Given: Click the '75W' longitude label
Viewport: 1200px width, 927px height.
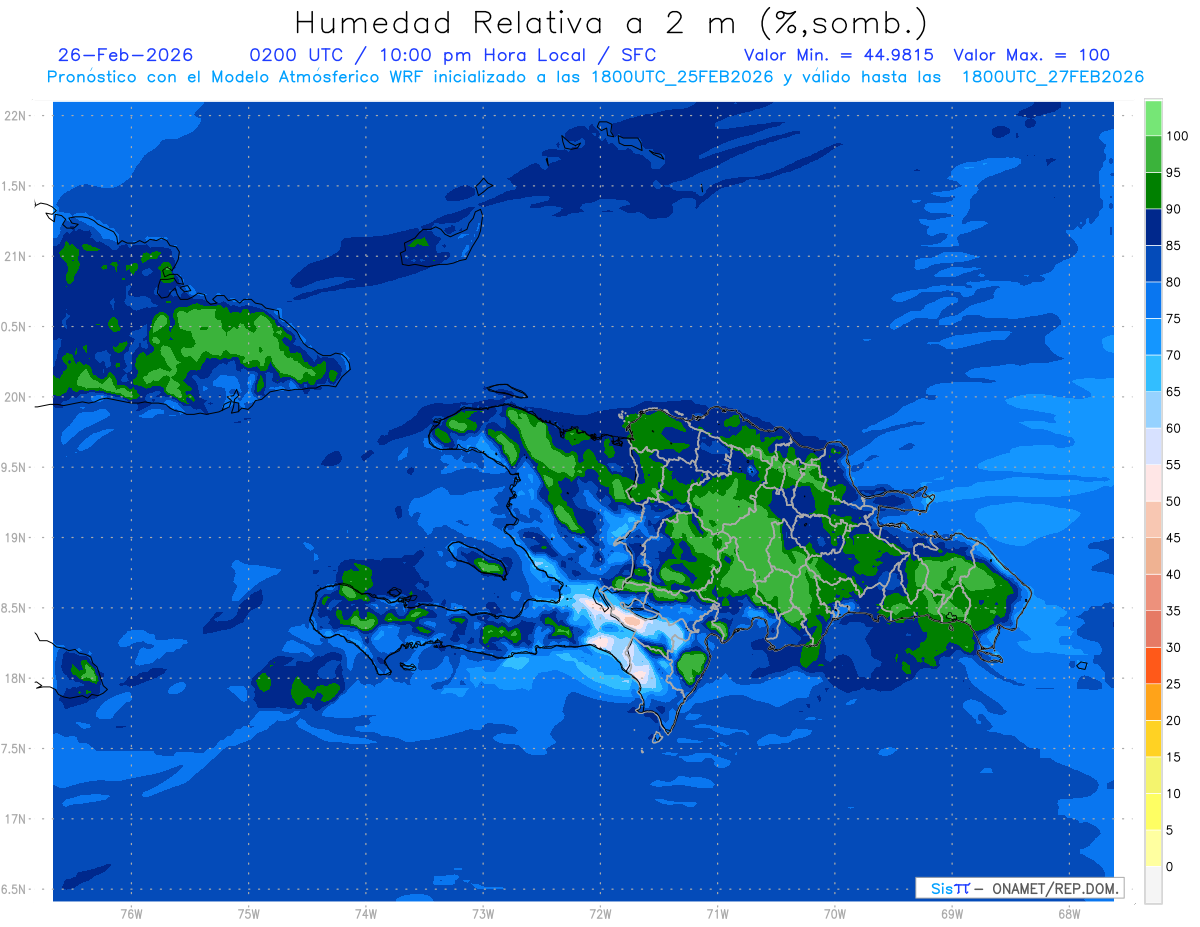Looking at the screenshot, I should pyautogui.click(x=249, y=915).
